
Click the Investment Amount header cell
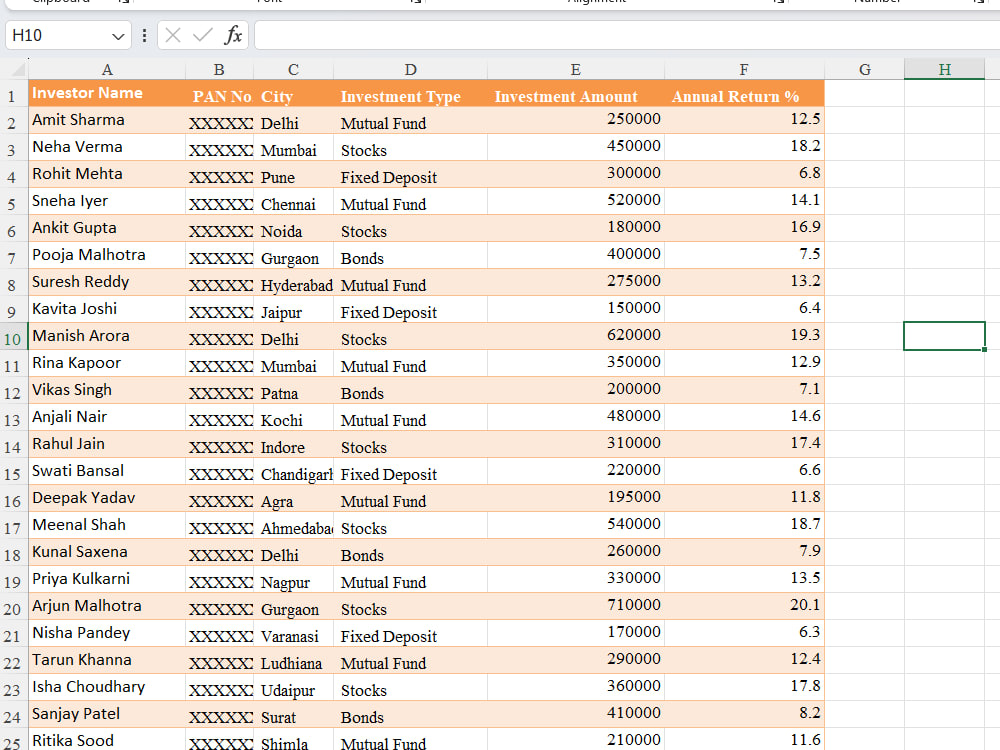[x=576, y=93]
